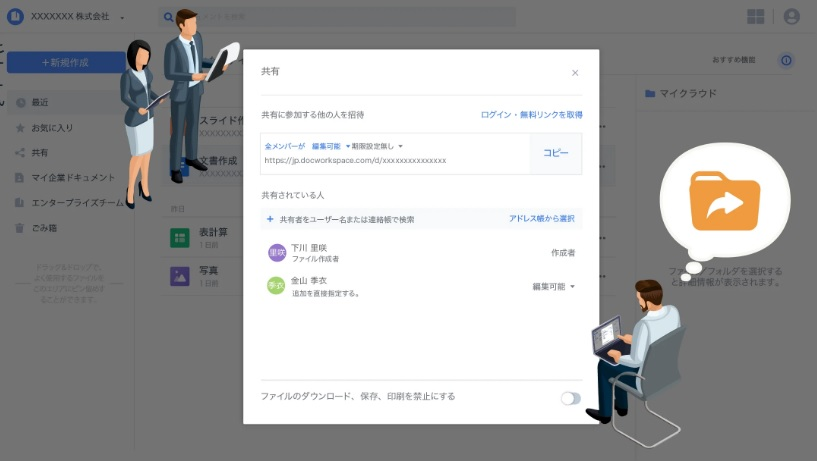Viewport: 817px width, 461px height.
Task: Expand the 期限設定無し expiry dropdown
Action: (375, 146)
